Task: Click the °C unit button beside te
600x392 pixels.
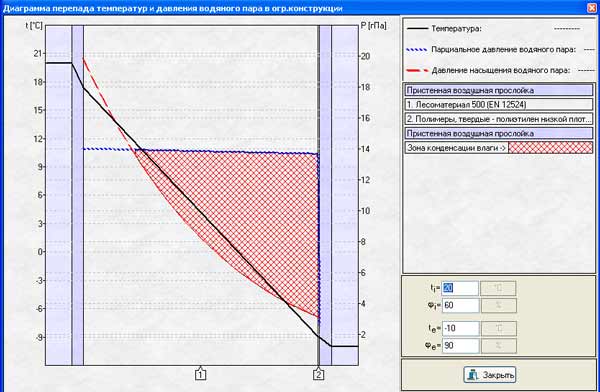Action: [x=499, y=328]
